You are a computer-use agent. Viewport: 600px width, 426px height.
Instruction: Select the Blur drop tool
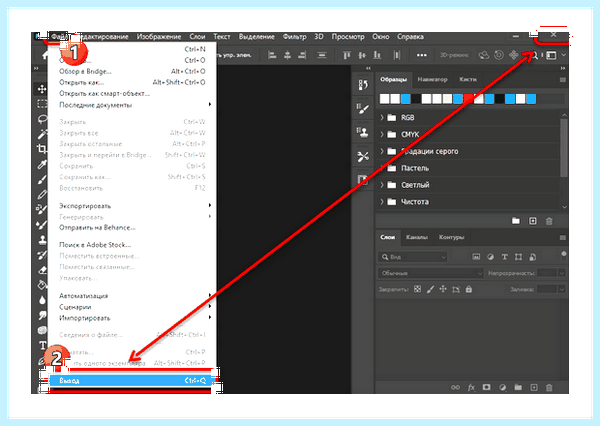click(42, 300)
